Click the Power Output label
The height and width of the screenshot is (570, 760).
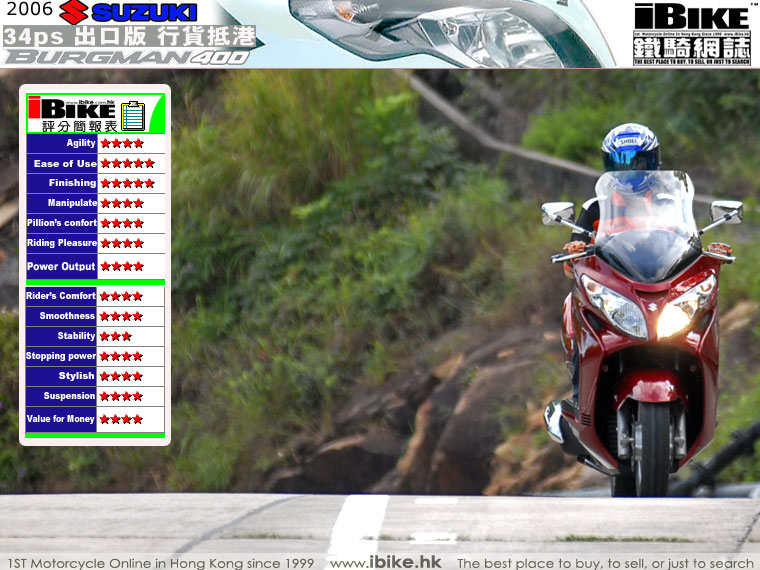61,267
